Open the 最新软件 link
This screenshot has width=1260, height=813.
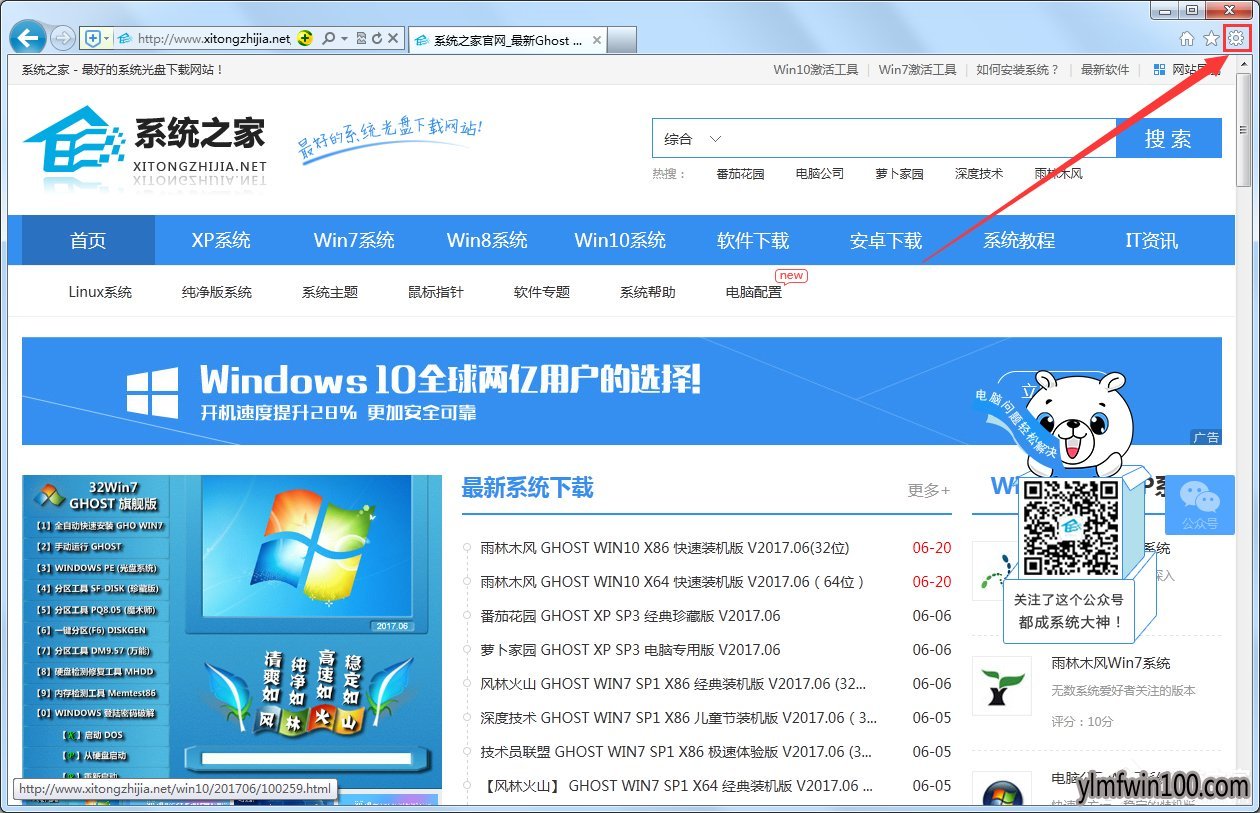[1105, 69]
